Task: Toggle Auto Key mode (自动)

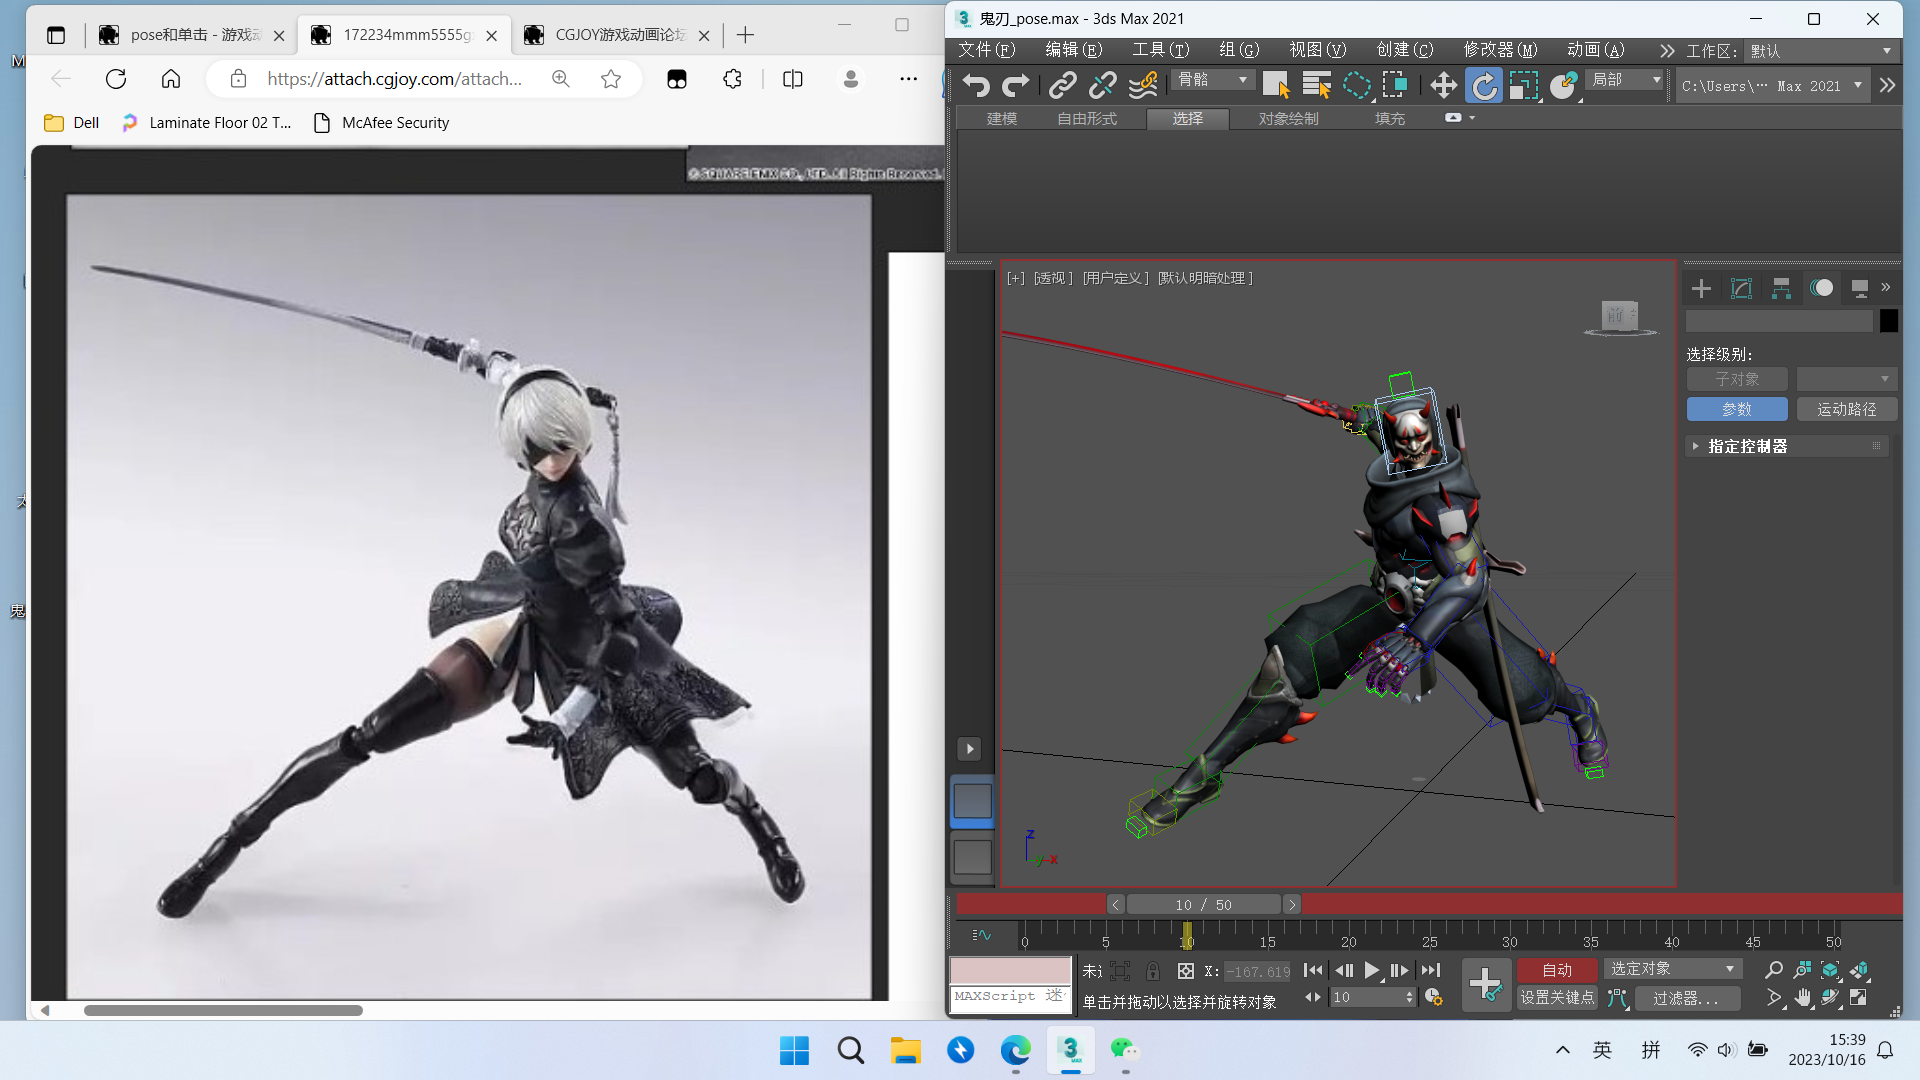Action: (1557, 970)
